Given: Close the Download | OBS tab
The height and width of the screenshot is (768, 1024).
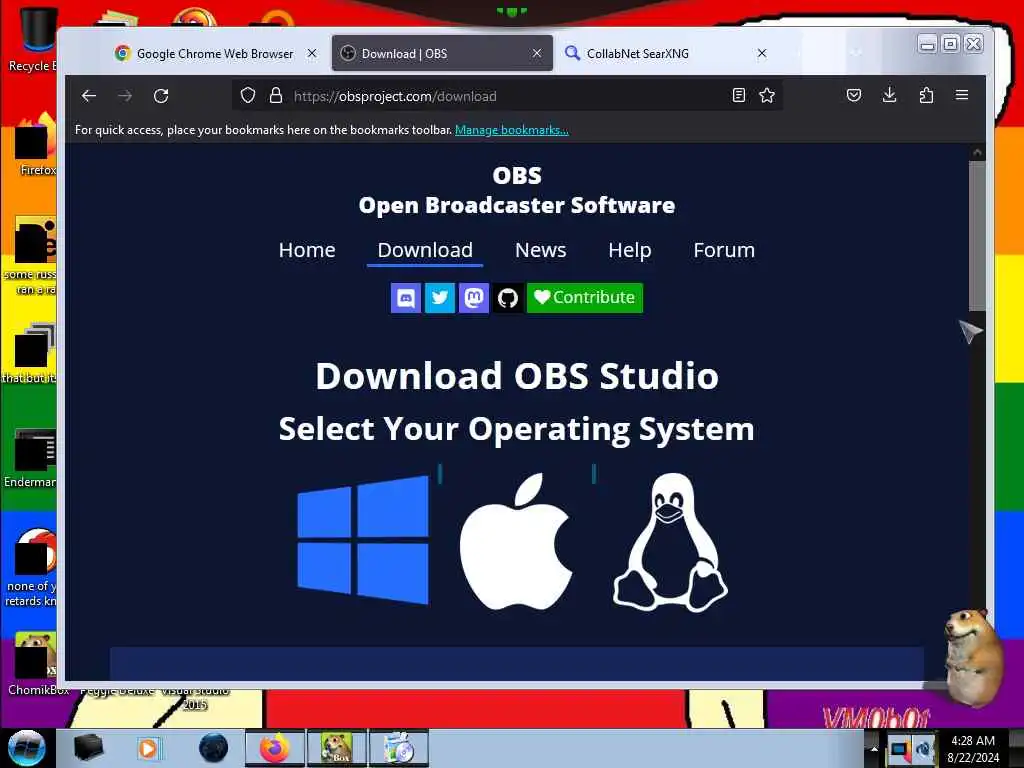Looking at the screenshot, I should 537,54.
